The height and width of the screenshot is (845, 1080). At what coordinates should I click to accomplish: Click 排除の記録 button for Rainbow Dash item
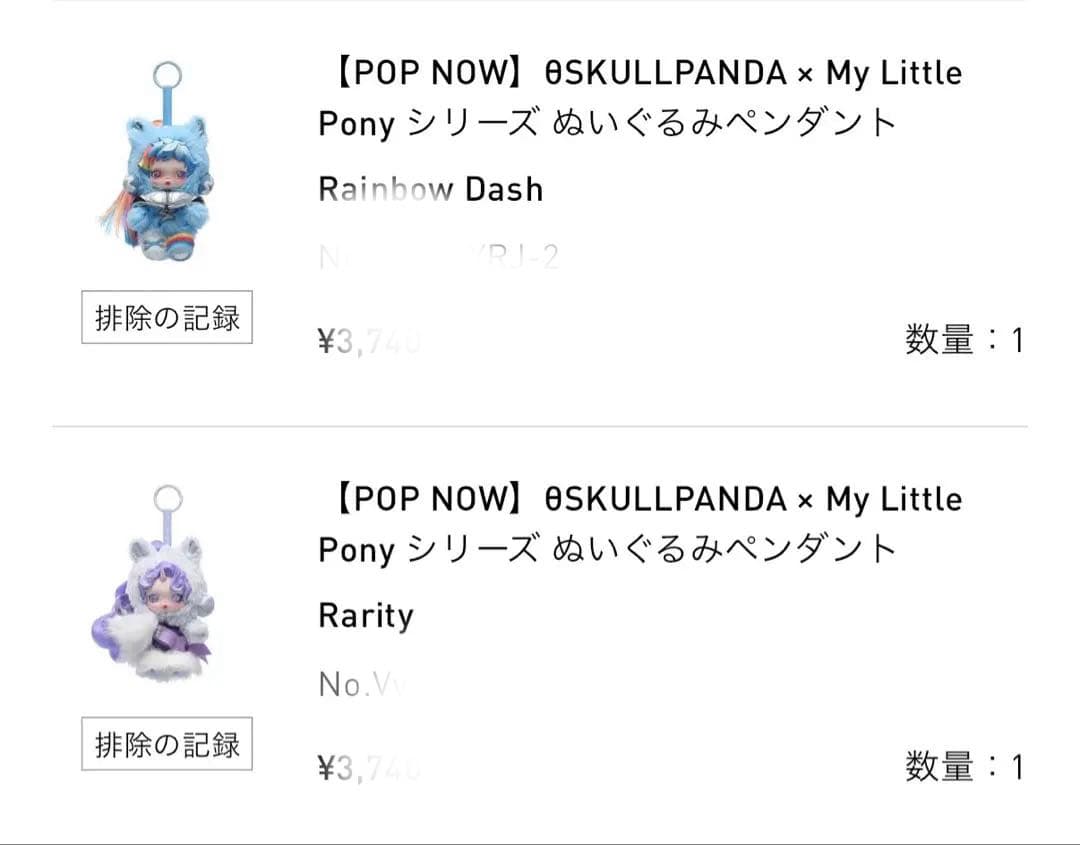(165, 317)
